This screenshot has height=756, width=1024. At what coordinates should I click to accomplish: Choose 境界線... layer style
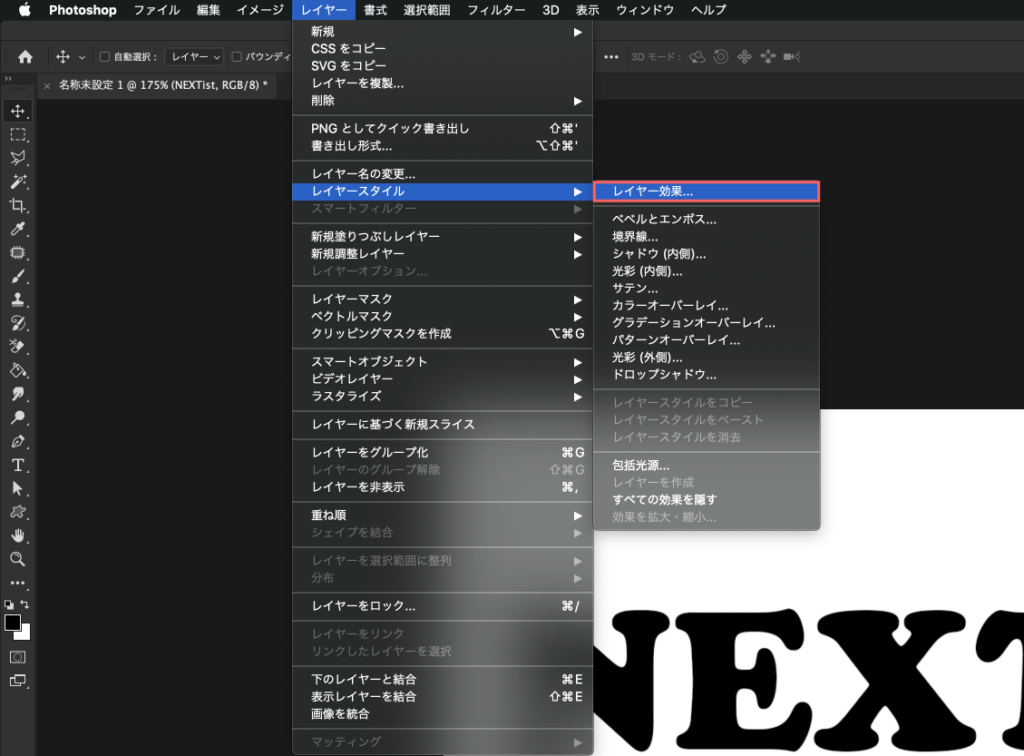pyautogui.click(x=707, y=236)
